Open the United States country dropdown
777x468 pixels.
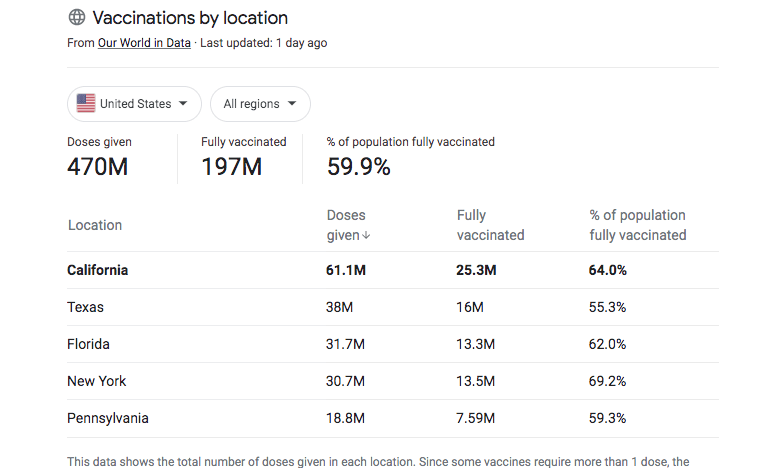[134, 104]
